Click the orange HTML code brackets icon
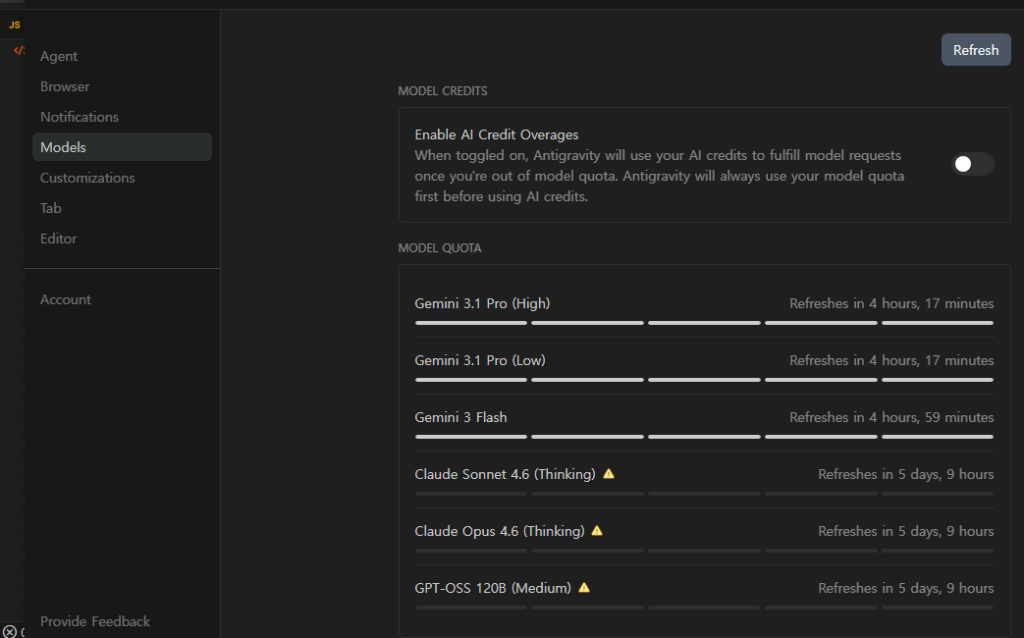Viewport: 1024px width, 638px height. 18,50
